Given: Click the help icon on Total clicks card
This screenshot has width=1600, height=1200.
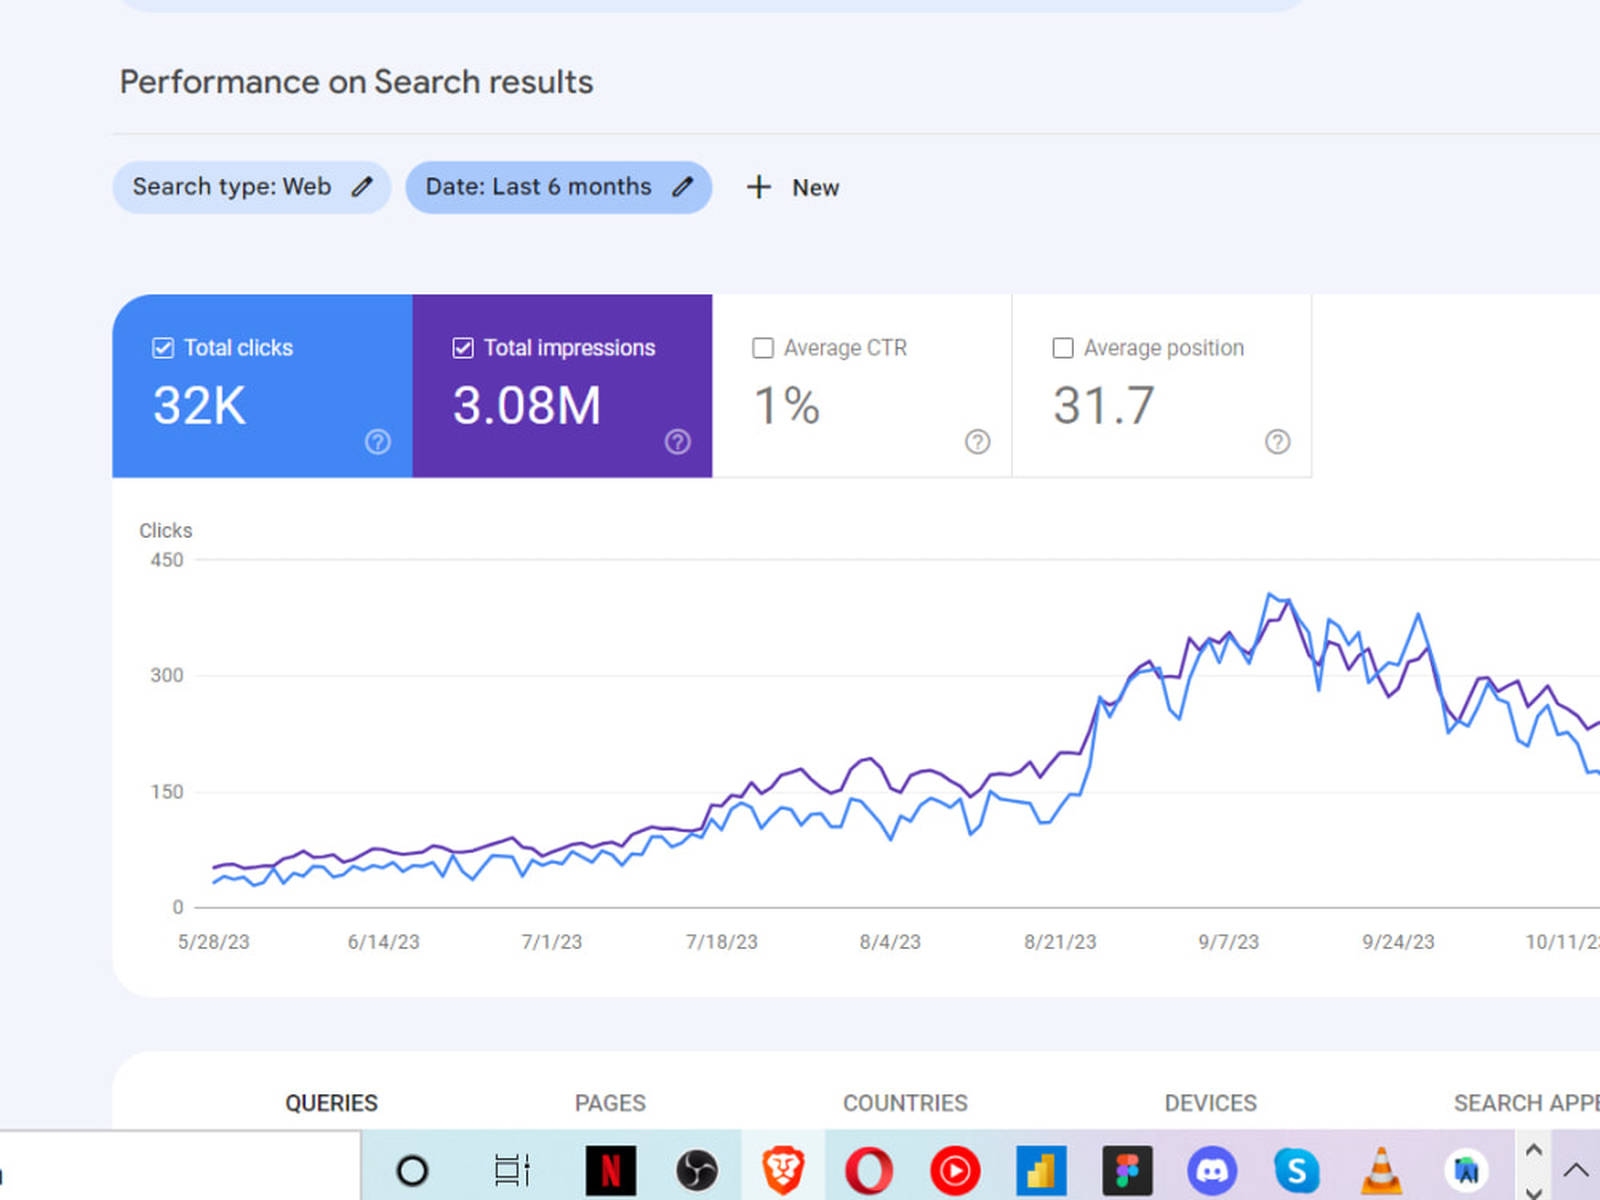Looking at the screenshot, I should (x=377, y=442).
